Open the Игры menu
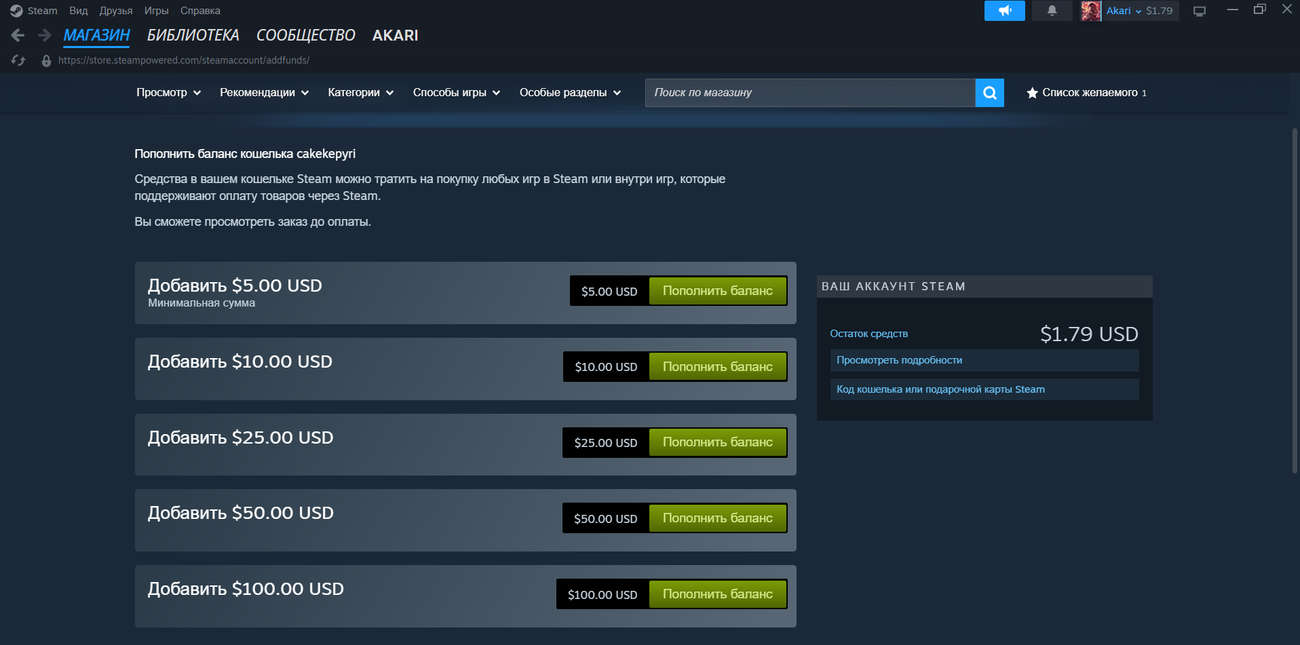Viewport: 1300px width, 645px height. pos(156,11)
